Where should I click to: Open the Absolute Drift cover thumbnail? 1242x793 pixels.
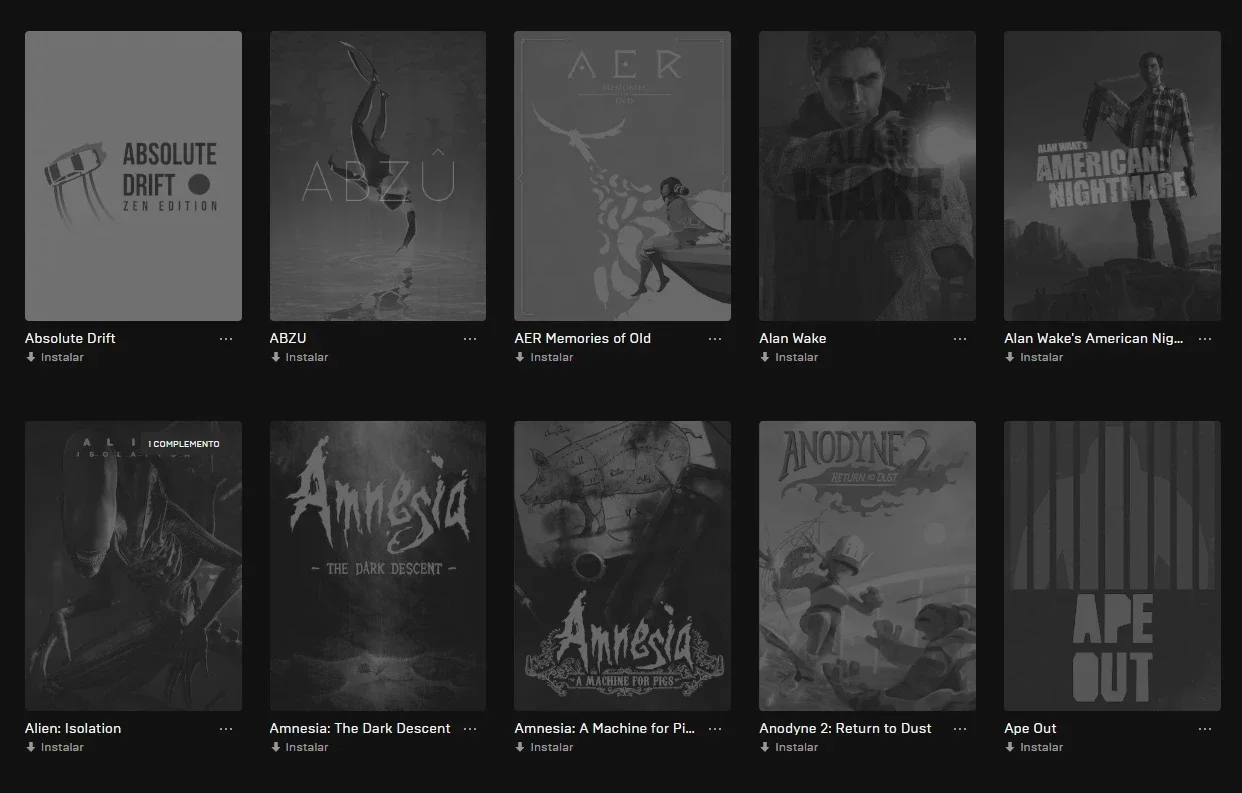(133, 176)
